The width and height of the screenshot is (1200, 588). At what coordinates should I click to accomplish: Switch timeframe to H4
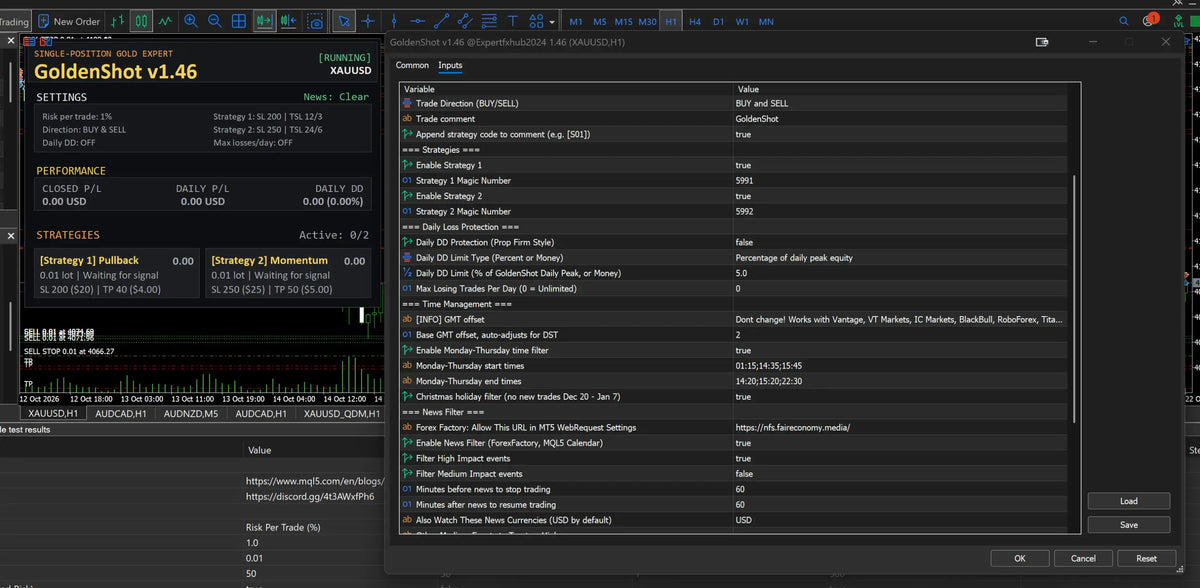click(695, 21)
